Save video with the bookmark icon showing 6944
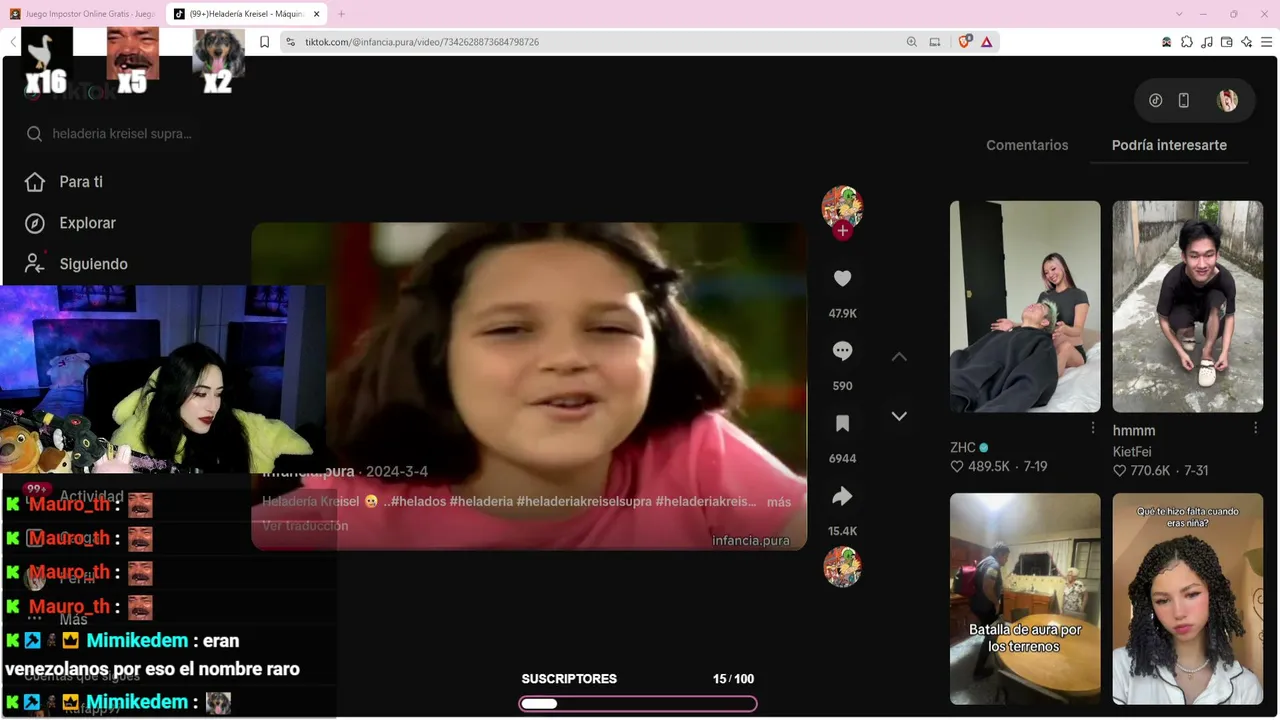Image resolution: width=1280 pixels, height=720 pixels. [842, 424]
